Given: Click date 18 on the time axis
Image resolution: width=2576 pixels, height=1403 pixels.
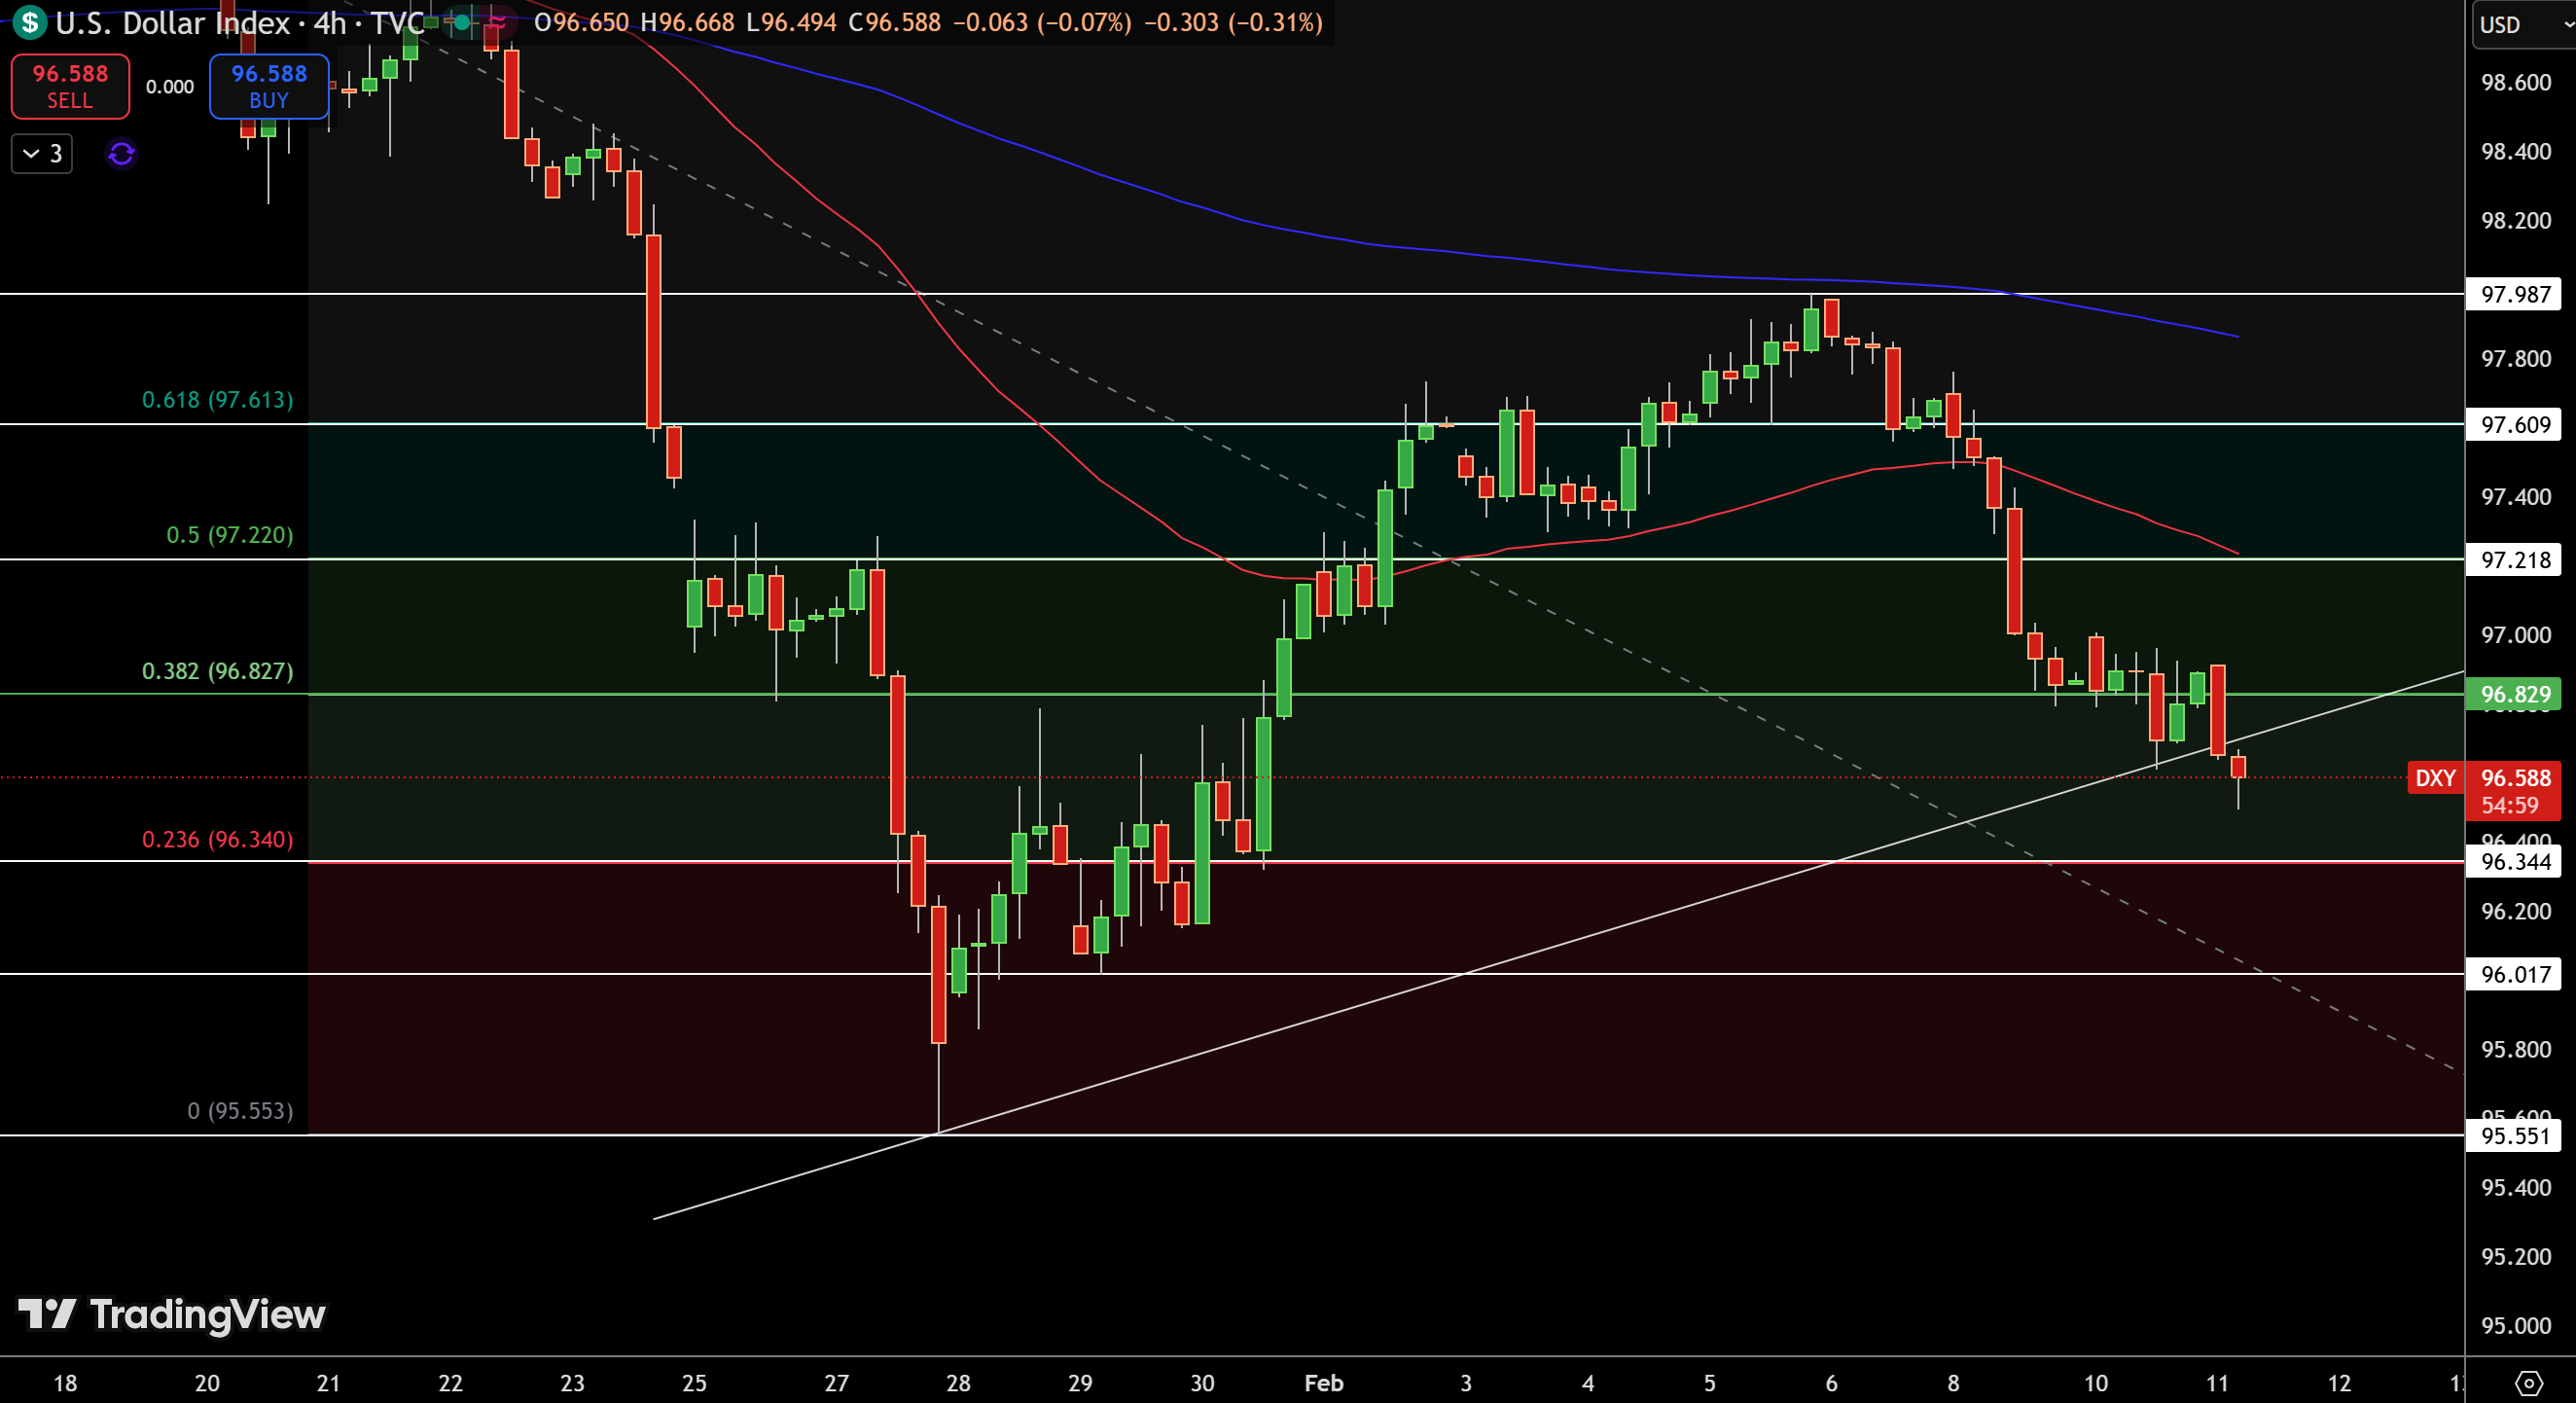Looking at the screenshot, I should (x=65, y=1383).
